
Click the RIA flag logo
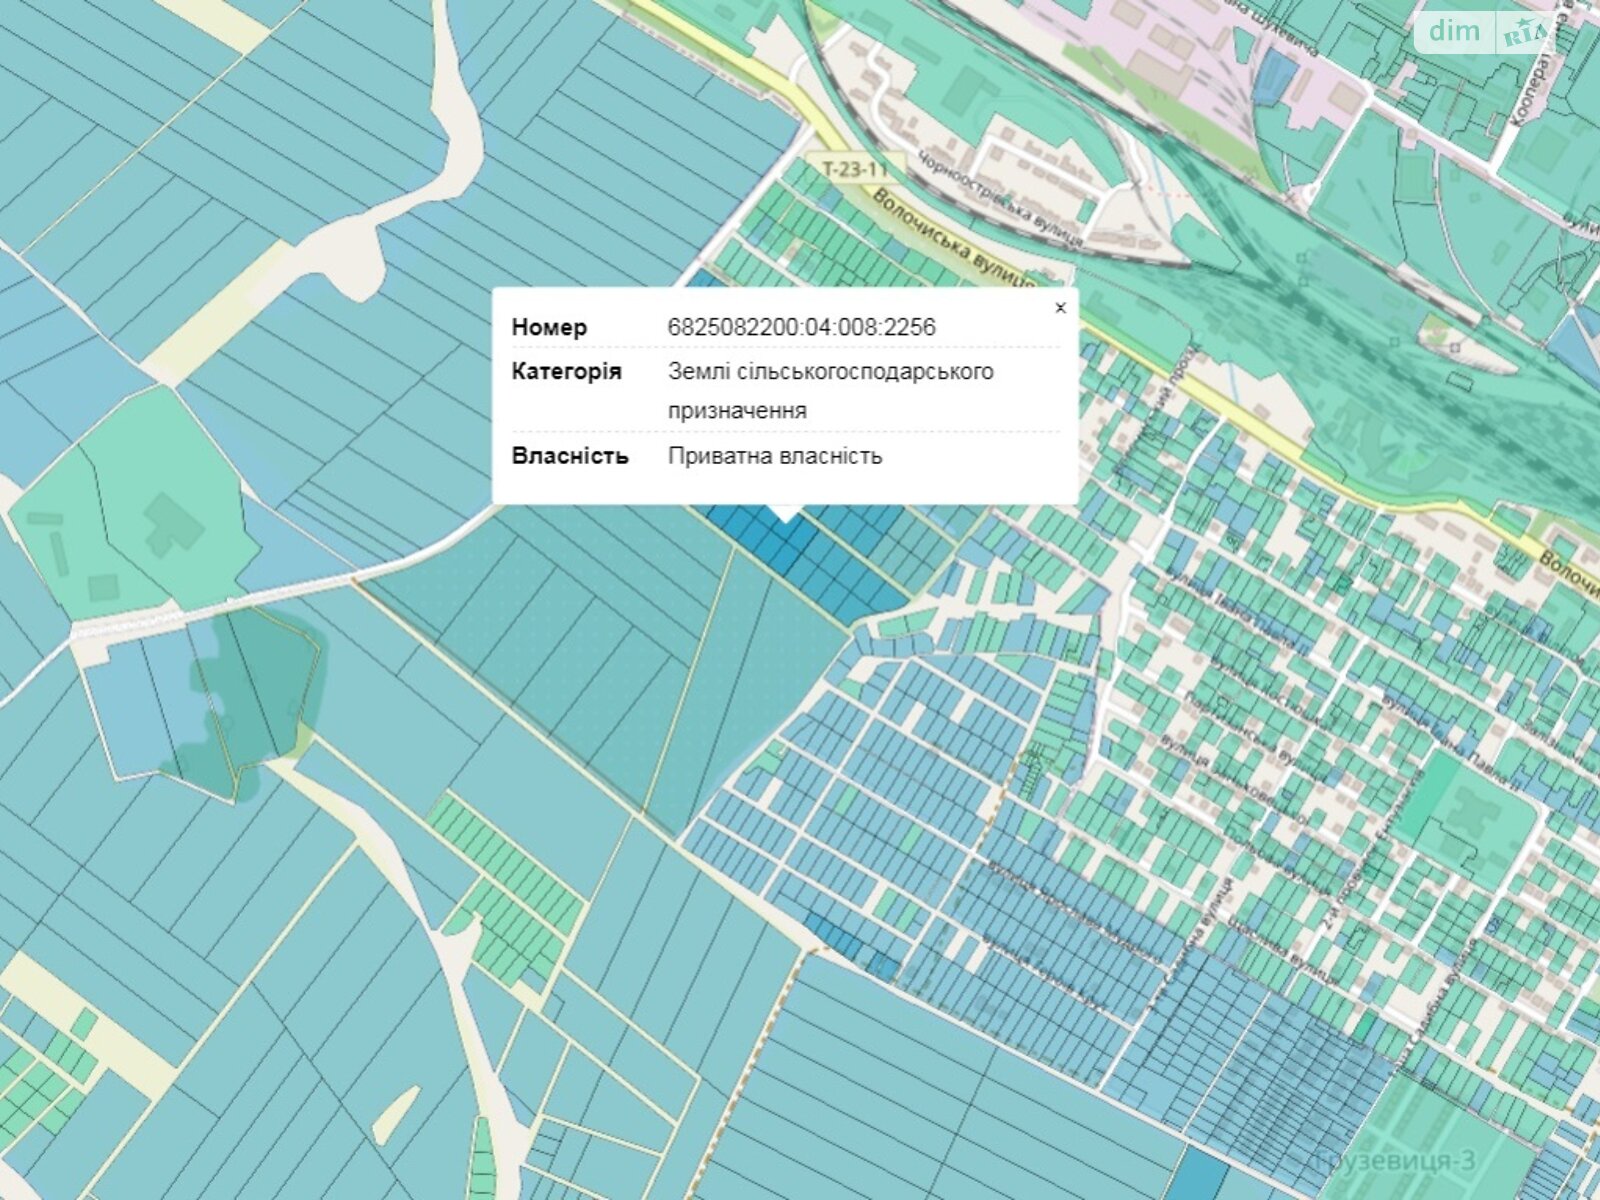click(x=1524, y=34)
